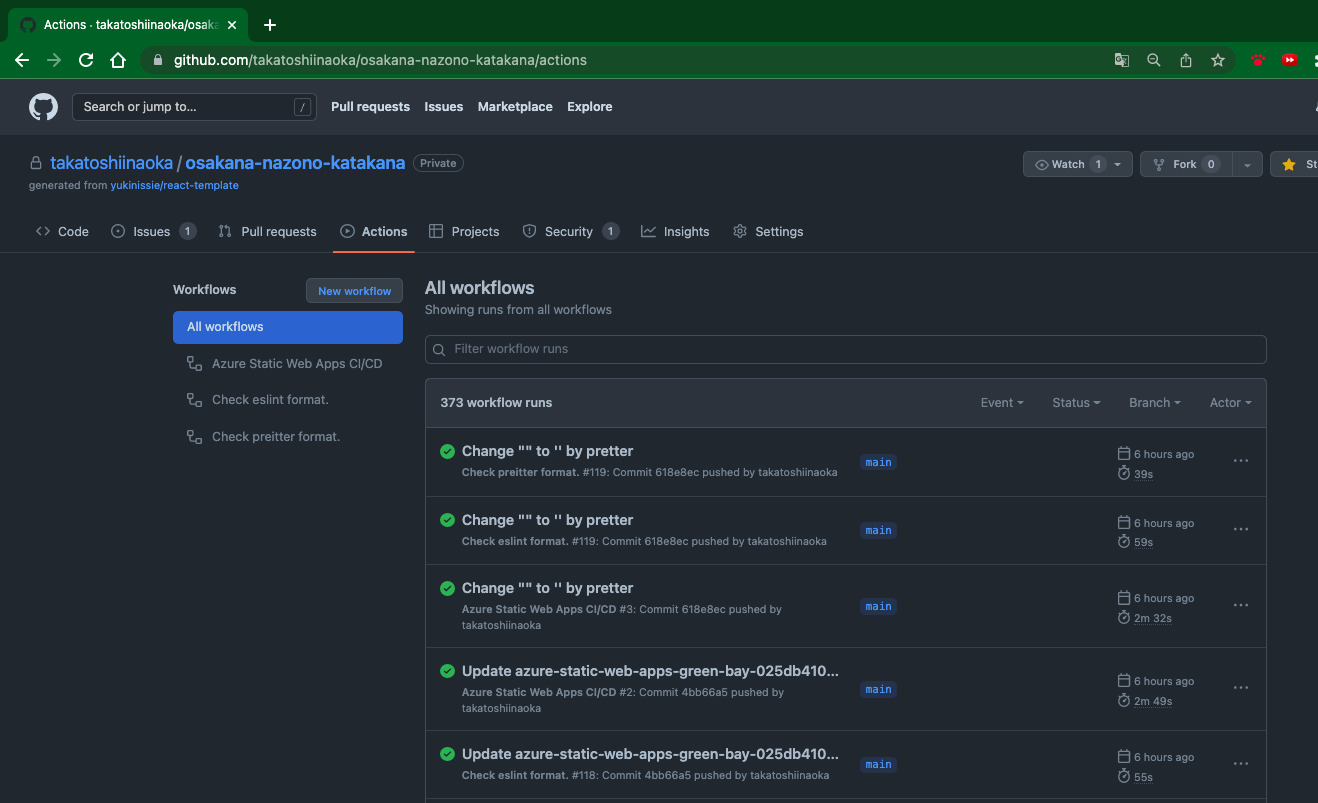Click the share page icon
This screenshot has height=803, width=1318.
tap(1186, 60)
